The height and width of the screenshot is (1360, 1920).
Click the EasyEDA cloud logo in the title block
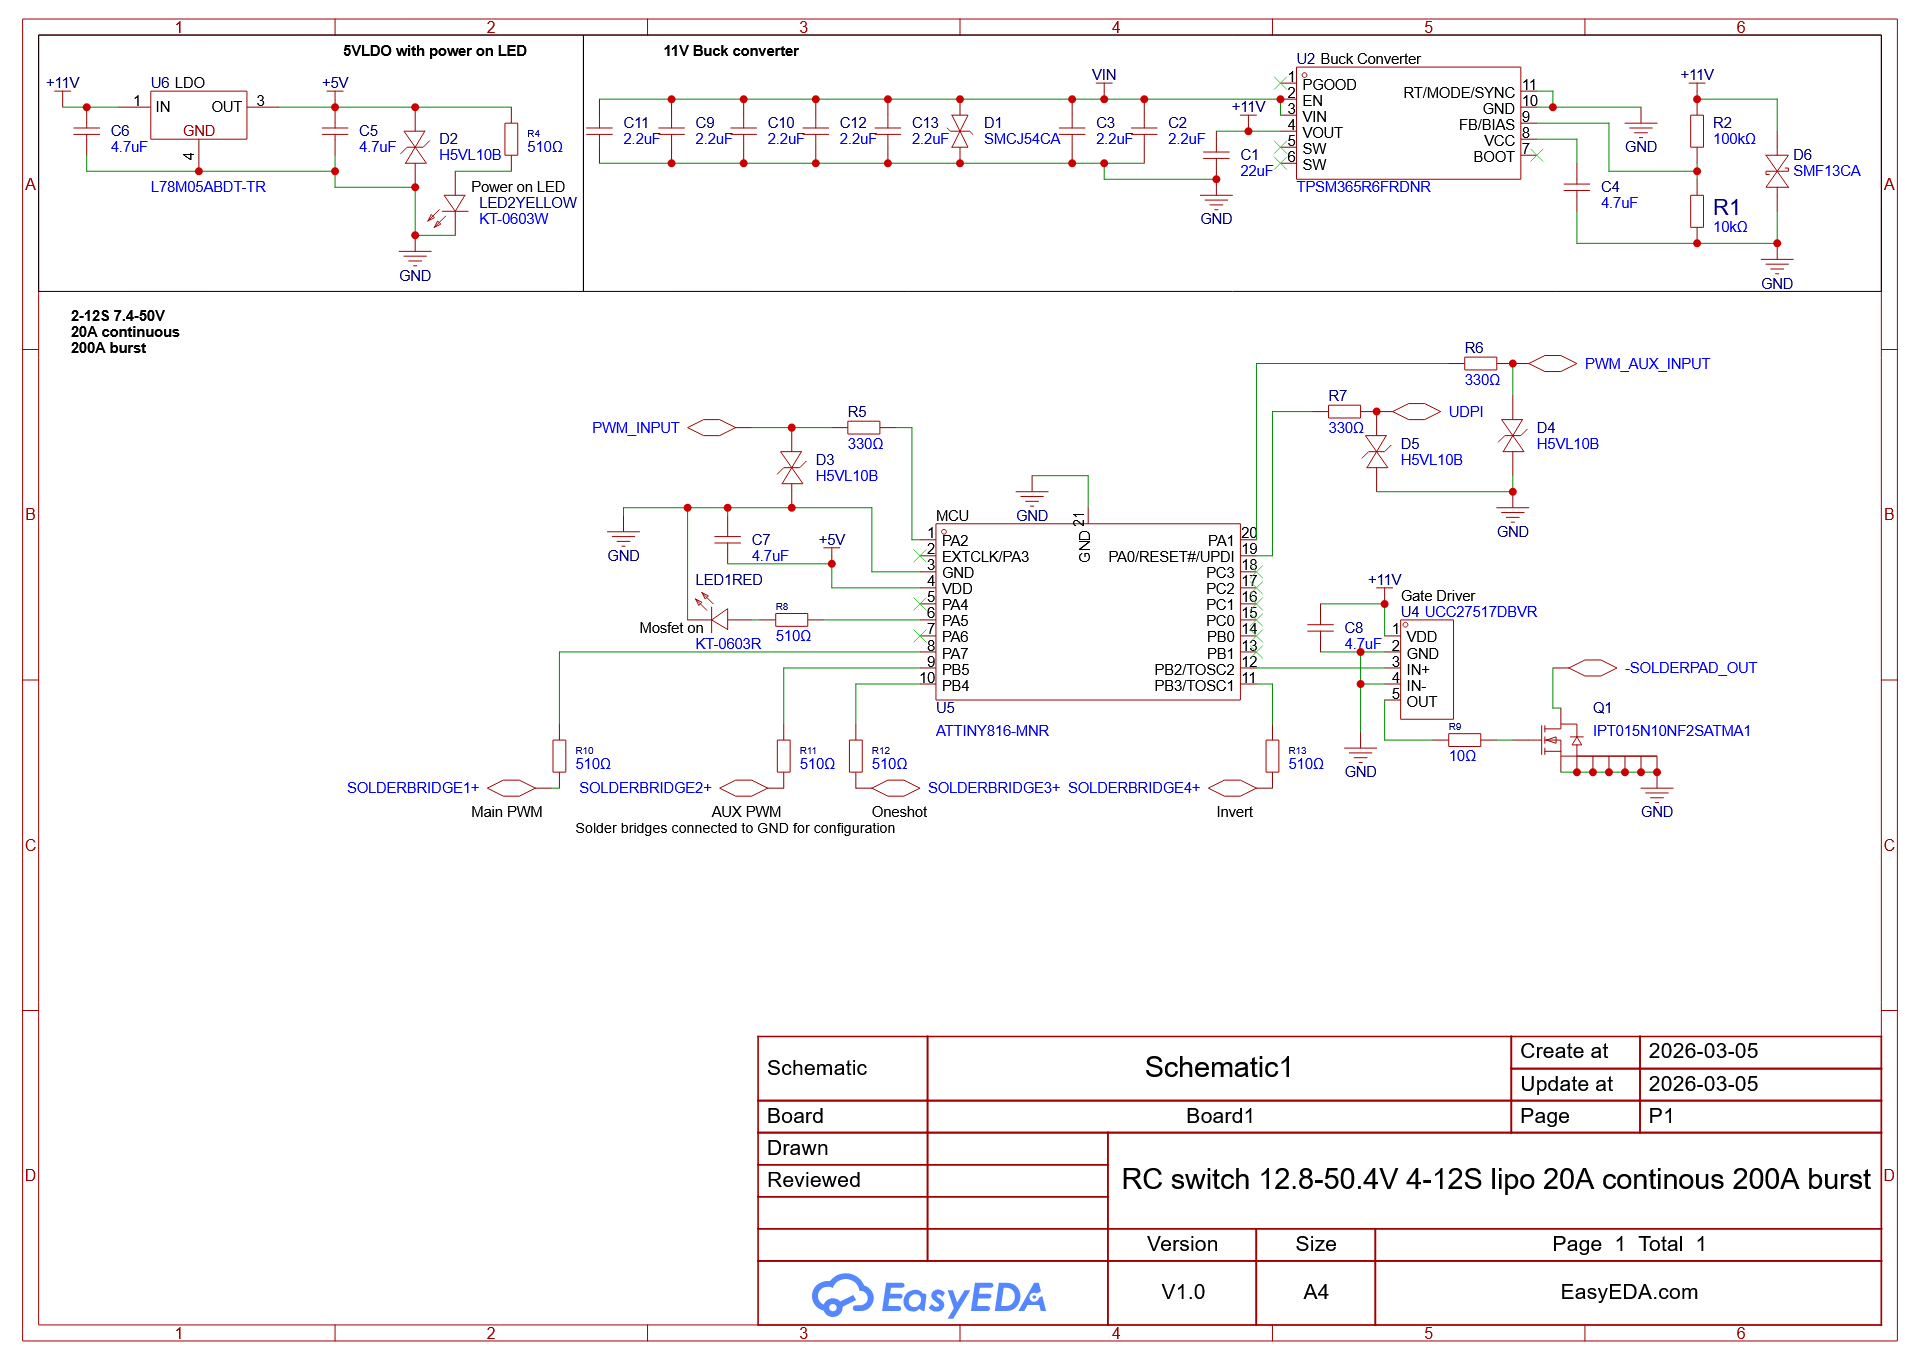tap(928, 1296)
